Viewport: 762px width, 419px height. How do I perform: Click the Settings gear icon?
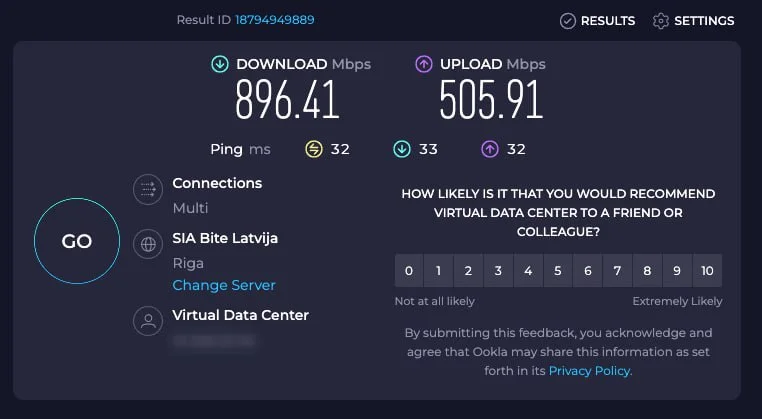[660, 20]
